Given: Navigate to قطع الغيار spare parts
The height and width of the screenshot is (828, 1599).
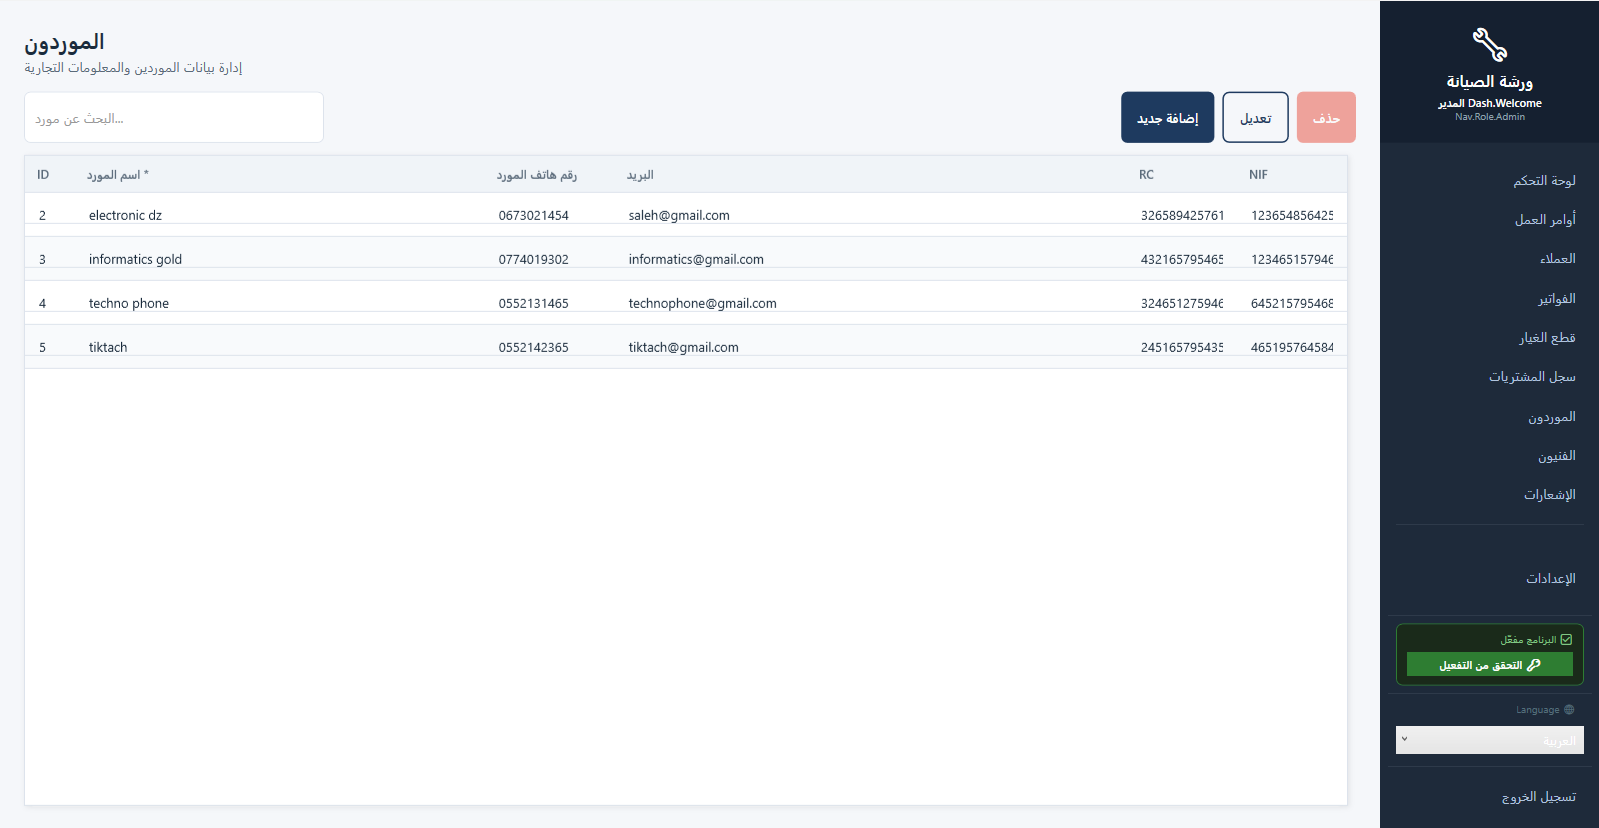Looking at the screenshot, I should click(1547, 338).
